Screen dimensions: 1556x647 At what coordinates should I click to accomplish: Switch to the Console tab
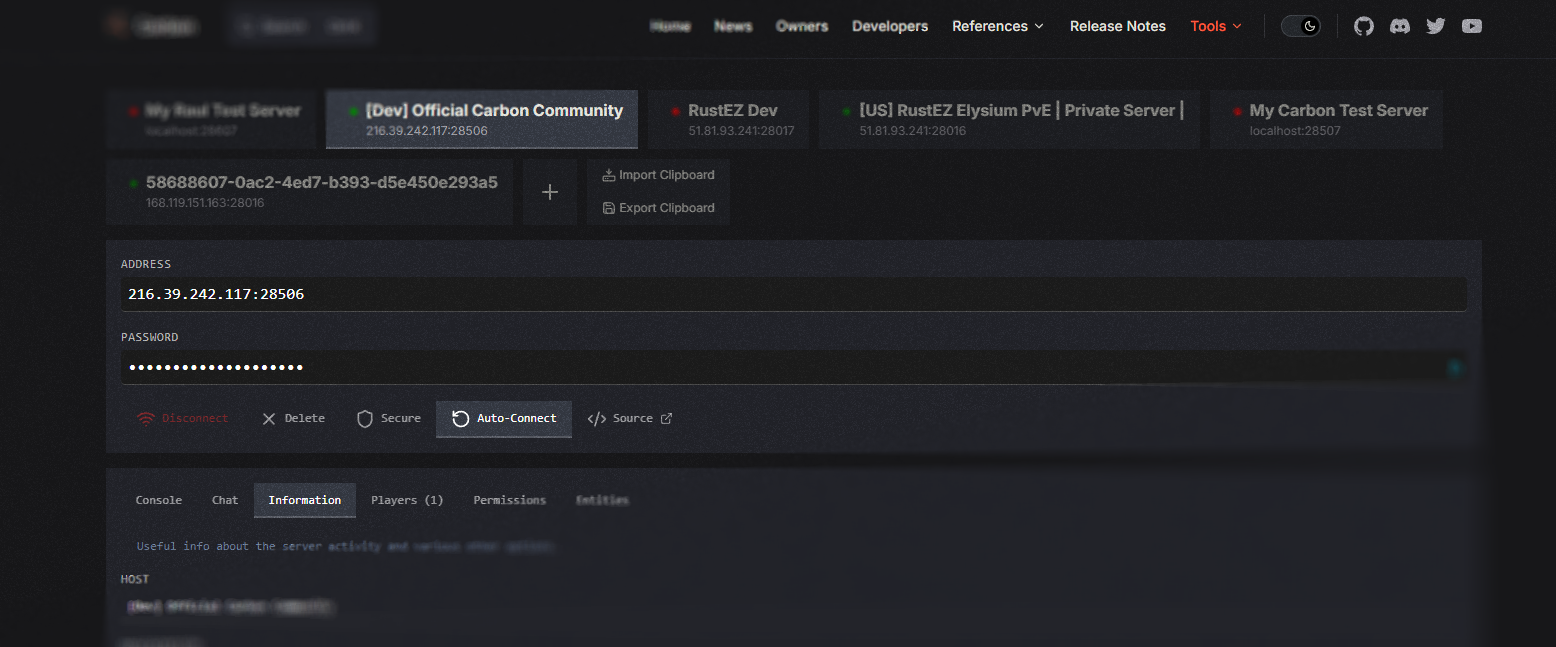(159, 500)
